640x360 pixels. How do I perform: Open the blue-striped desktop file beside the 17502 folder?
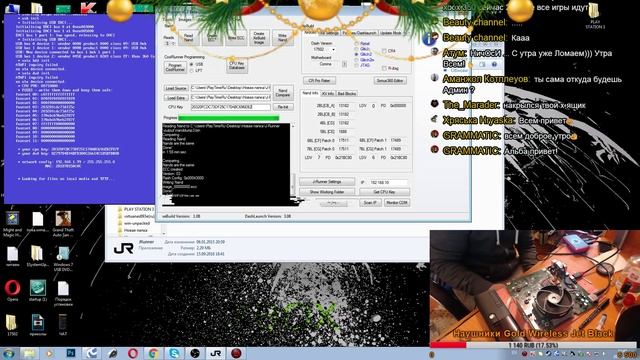tap(38, 325)
